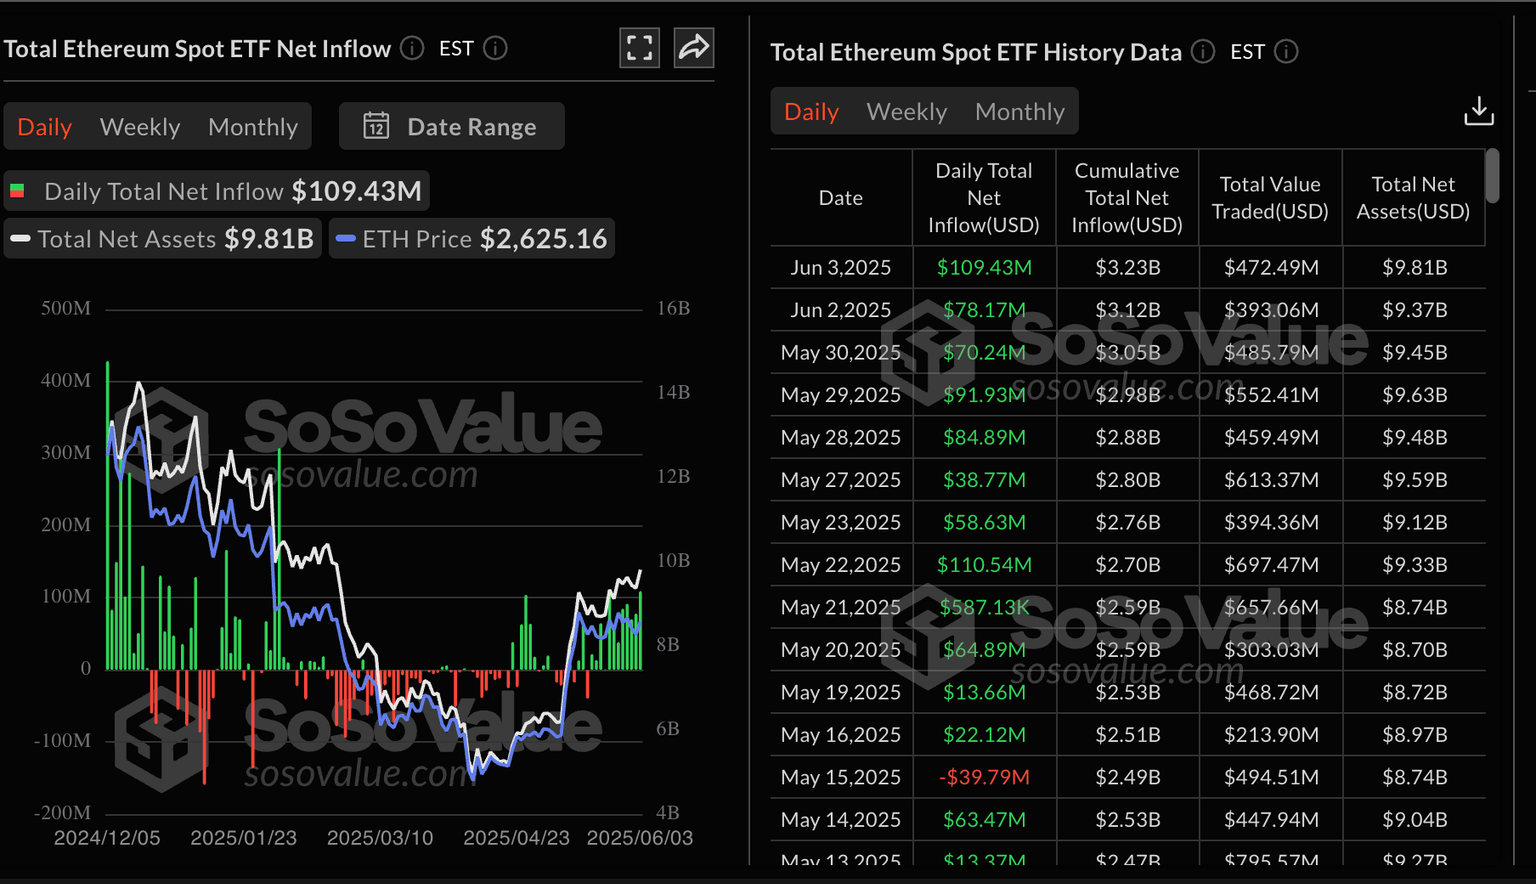Image resolution: width=1536 pixels, height=884 pixels.
Task: Toggle Total Net Assets line visibility
Action: pyautogui.click(x=162, y=239)
